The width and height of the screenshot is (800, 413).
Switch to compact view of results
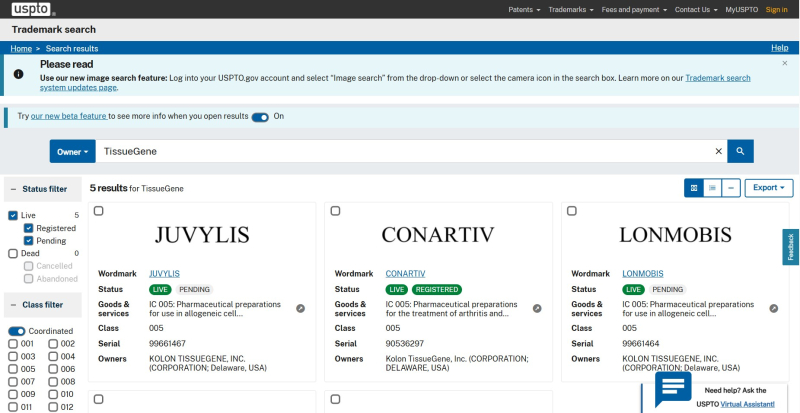tap(731, 188)
